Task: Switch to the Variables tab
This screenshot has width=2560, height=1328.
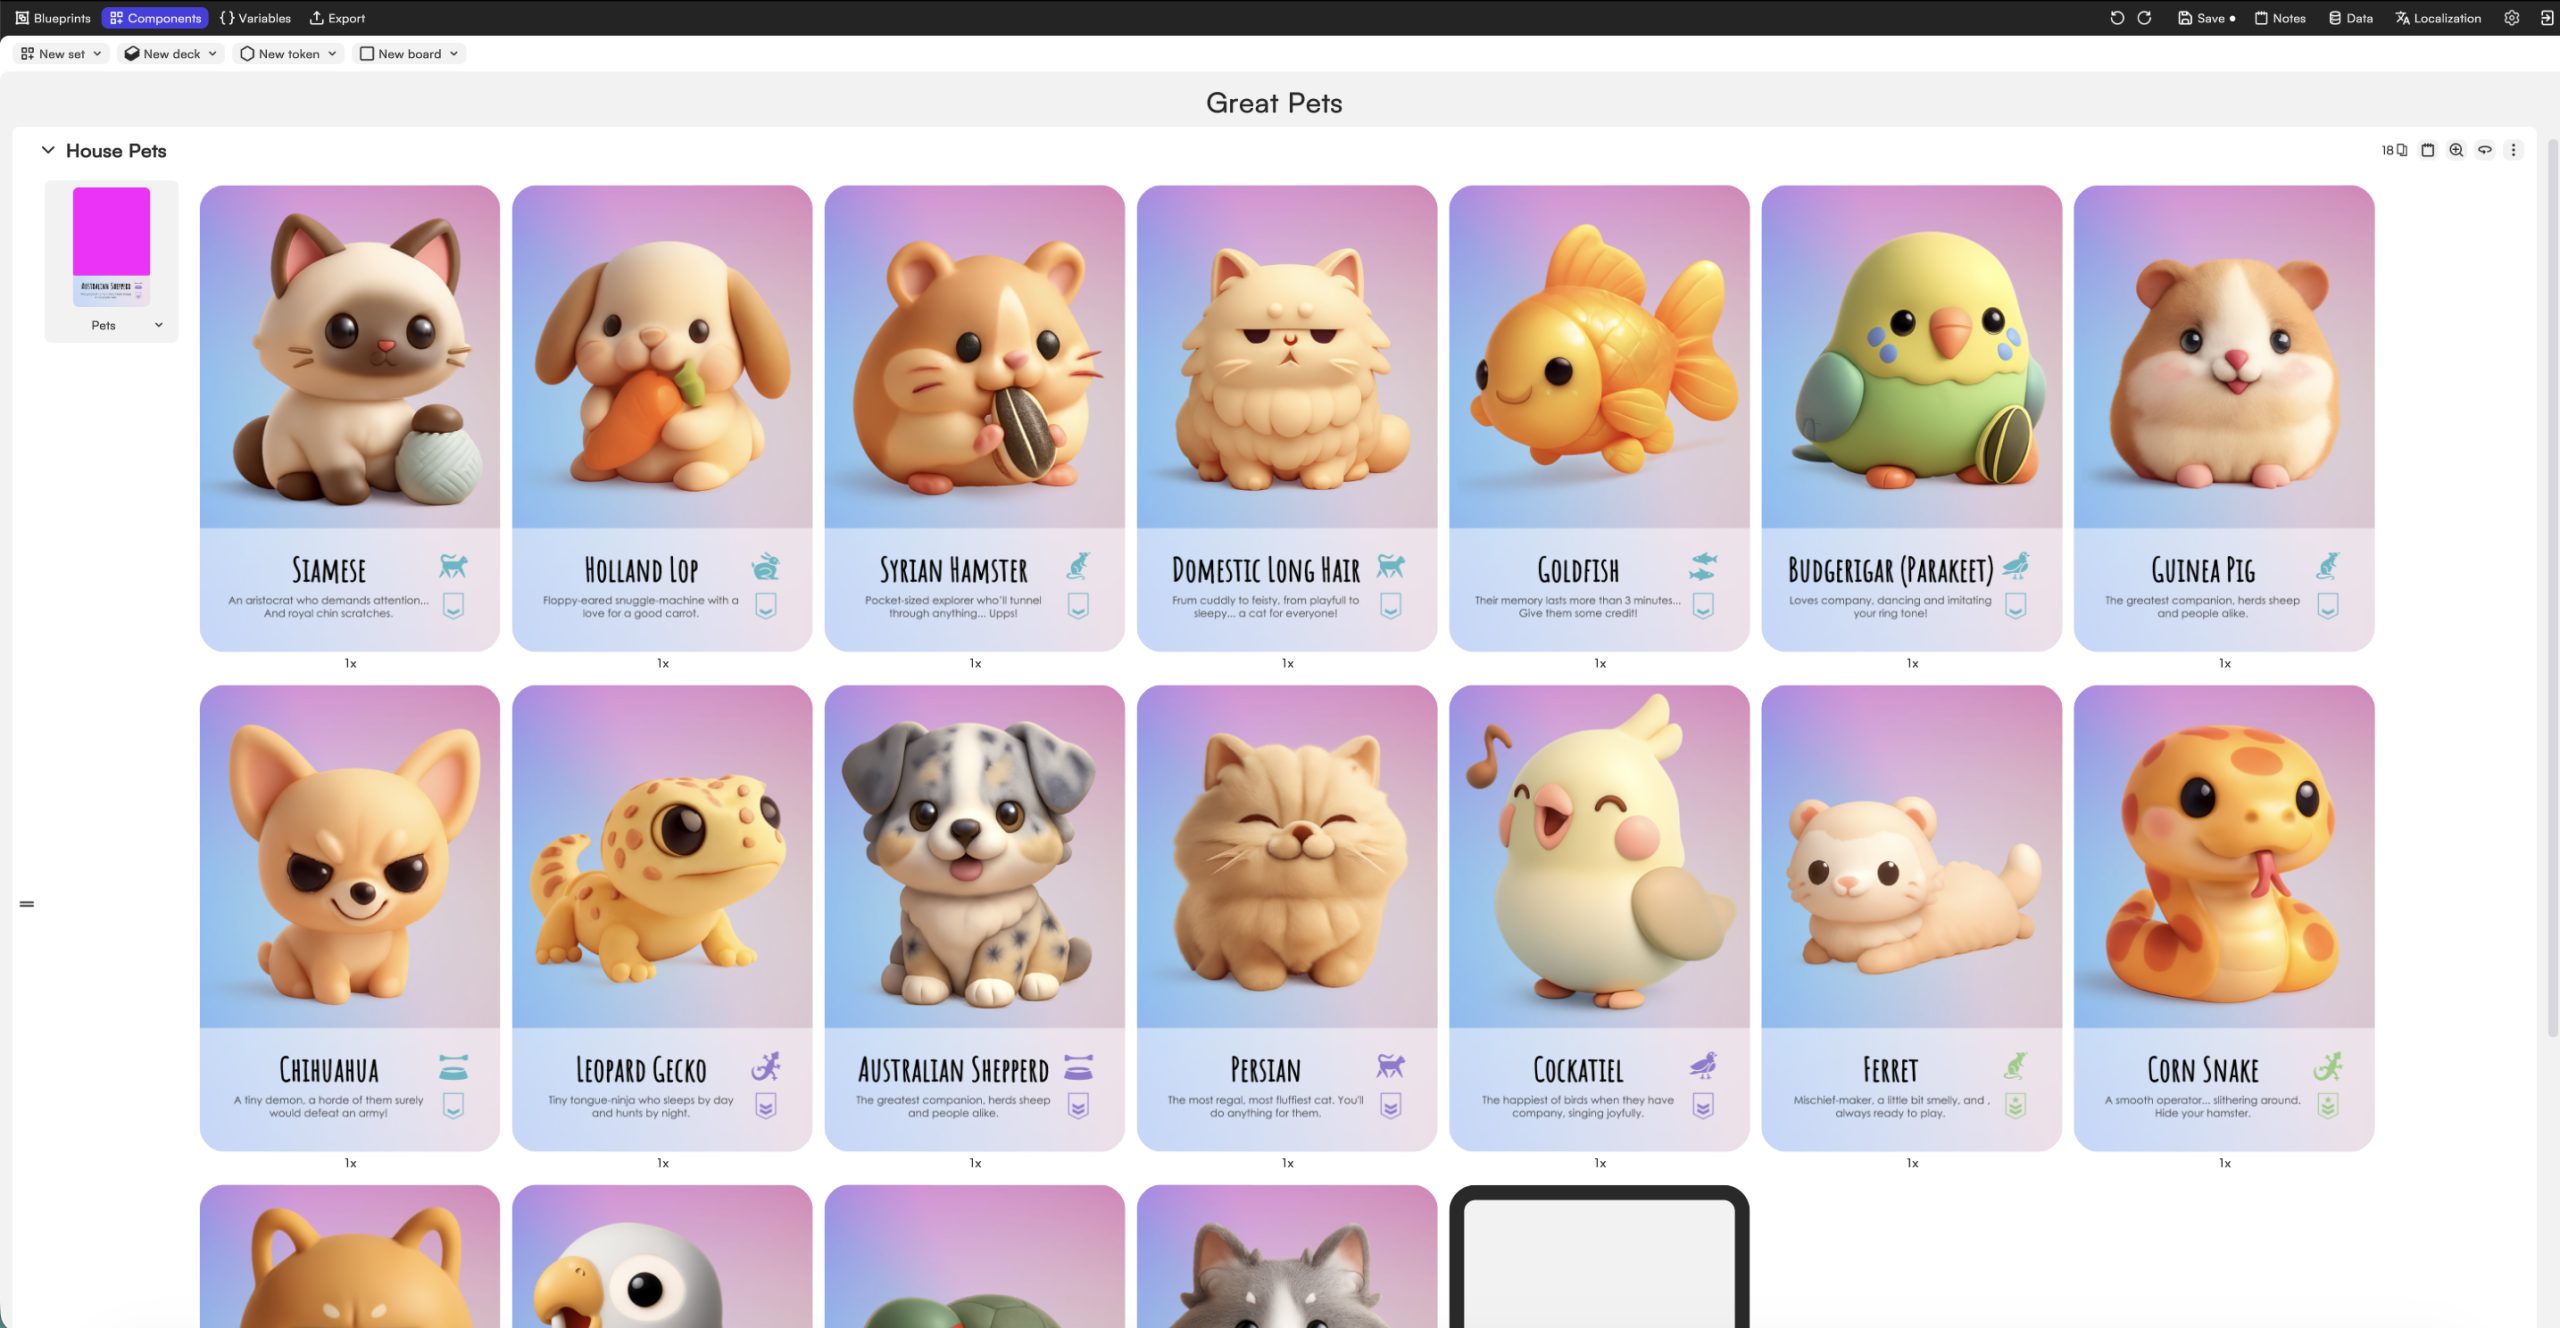Action: [x=255, y=18]
